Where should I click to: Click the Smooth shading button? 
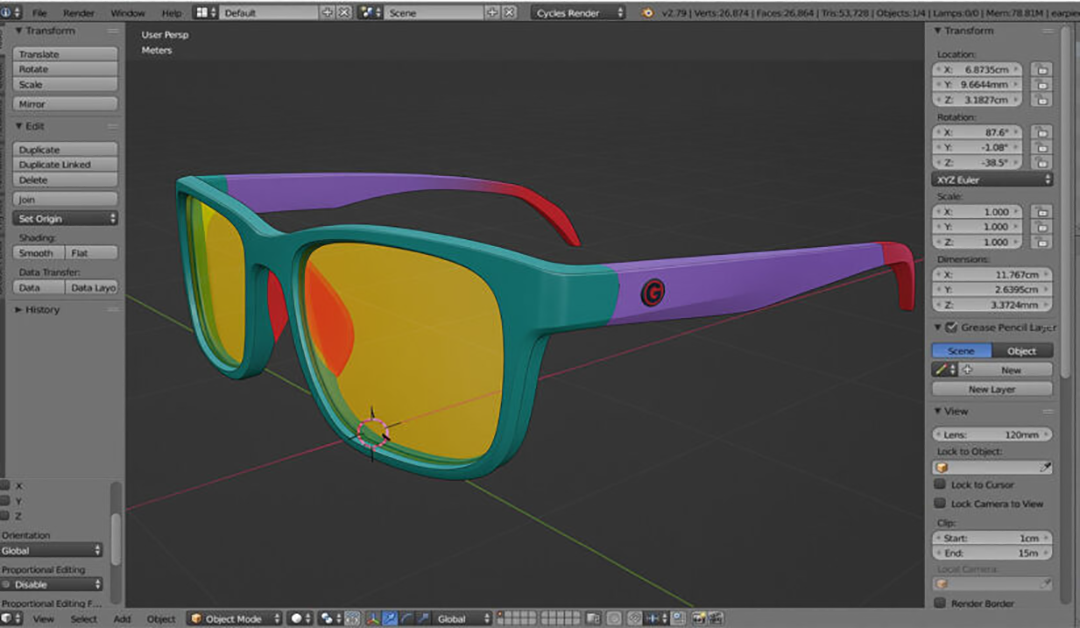(39, 254)
